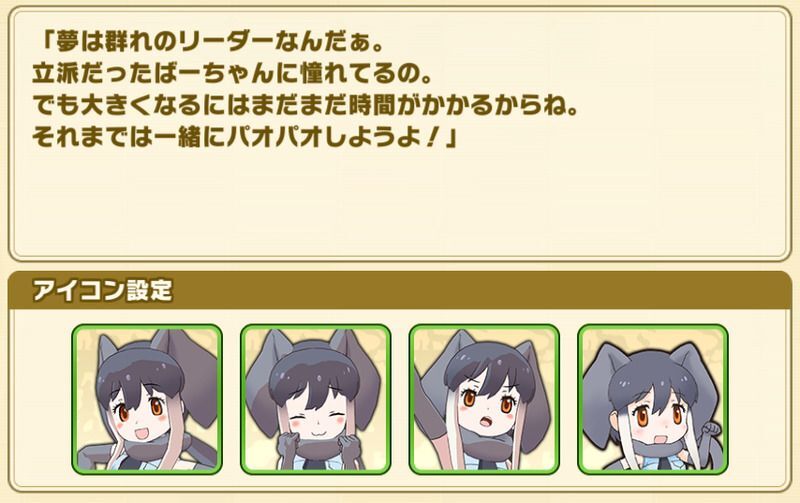Set the first elephant girl portrait as icon
Screen dimensions: 800x503
click(x=147, y=399)
